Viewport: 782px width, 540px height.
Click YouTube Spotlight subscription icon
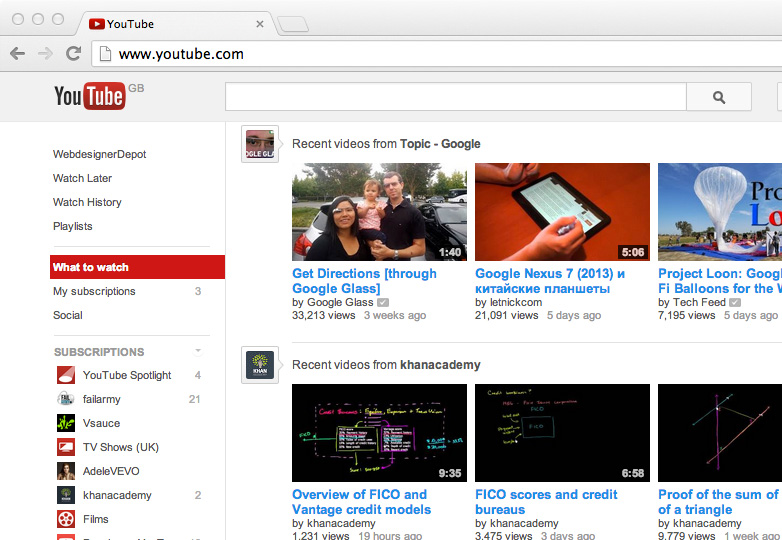(x=66, y=375)
